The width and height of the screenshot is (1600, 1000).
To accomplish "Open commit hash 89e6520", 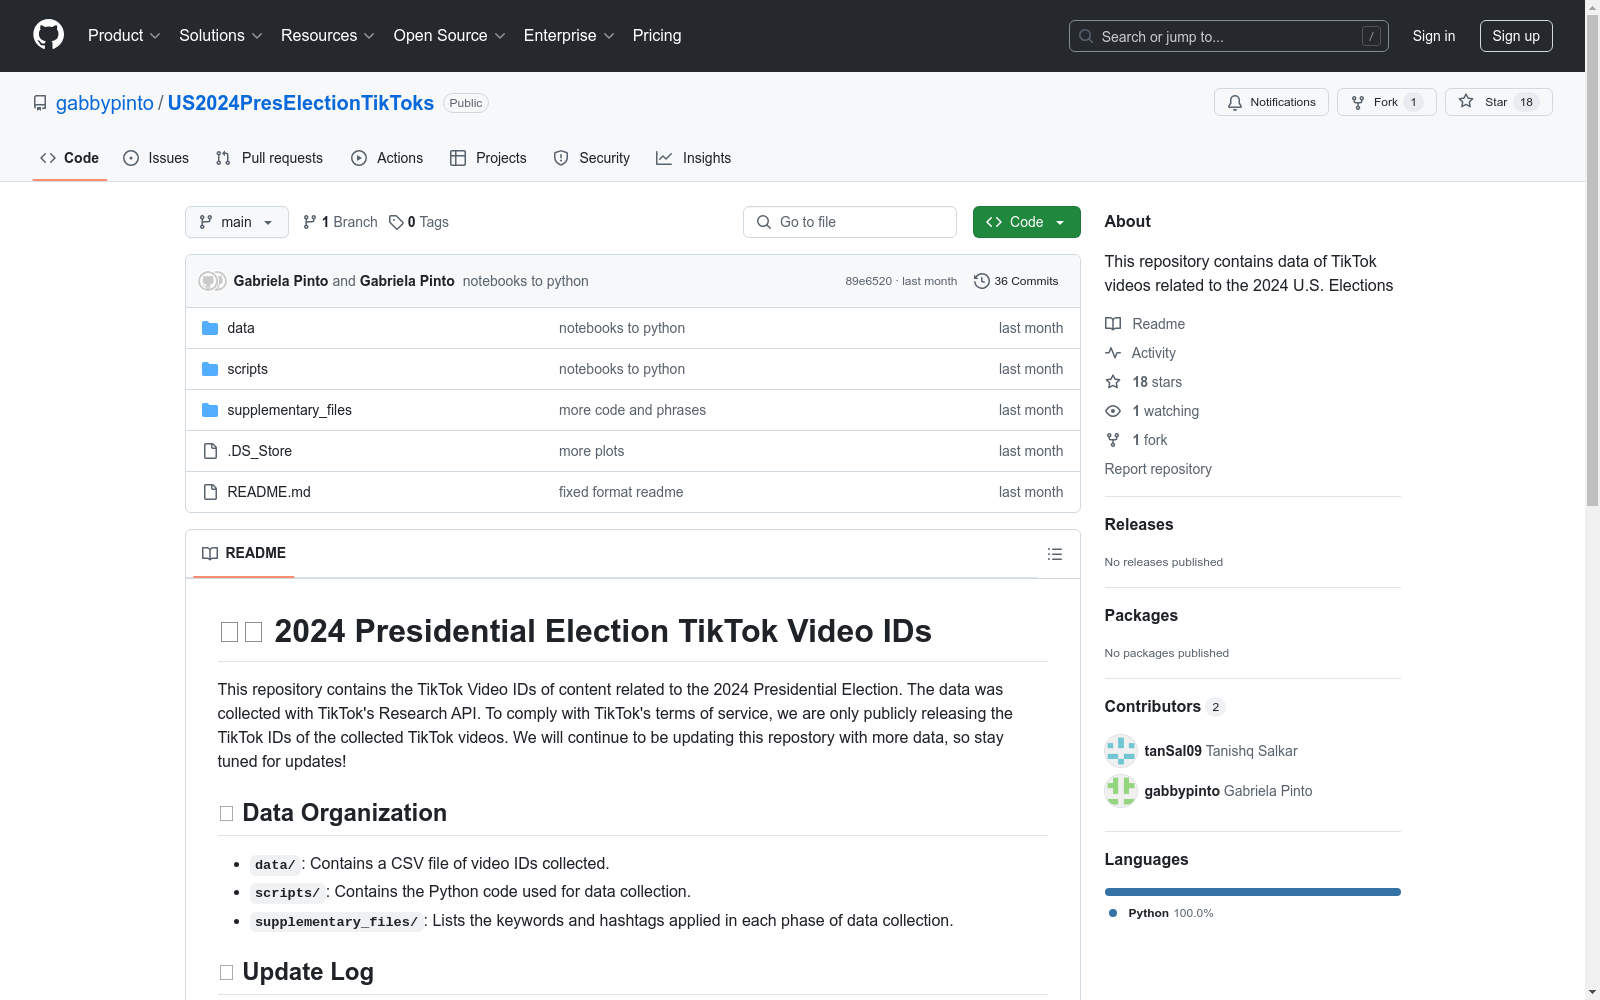I will tap(869, 282).
